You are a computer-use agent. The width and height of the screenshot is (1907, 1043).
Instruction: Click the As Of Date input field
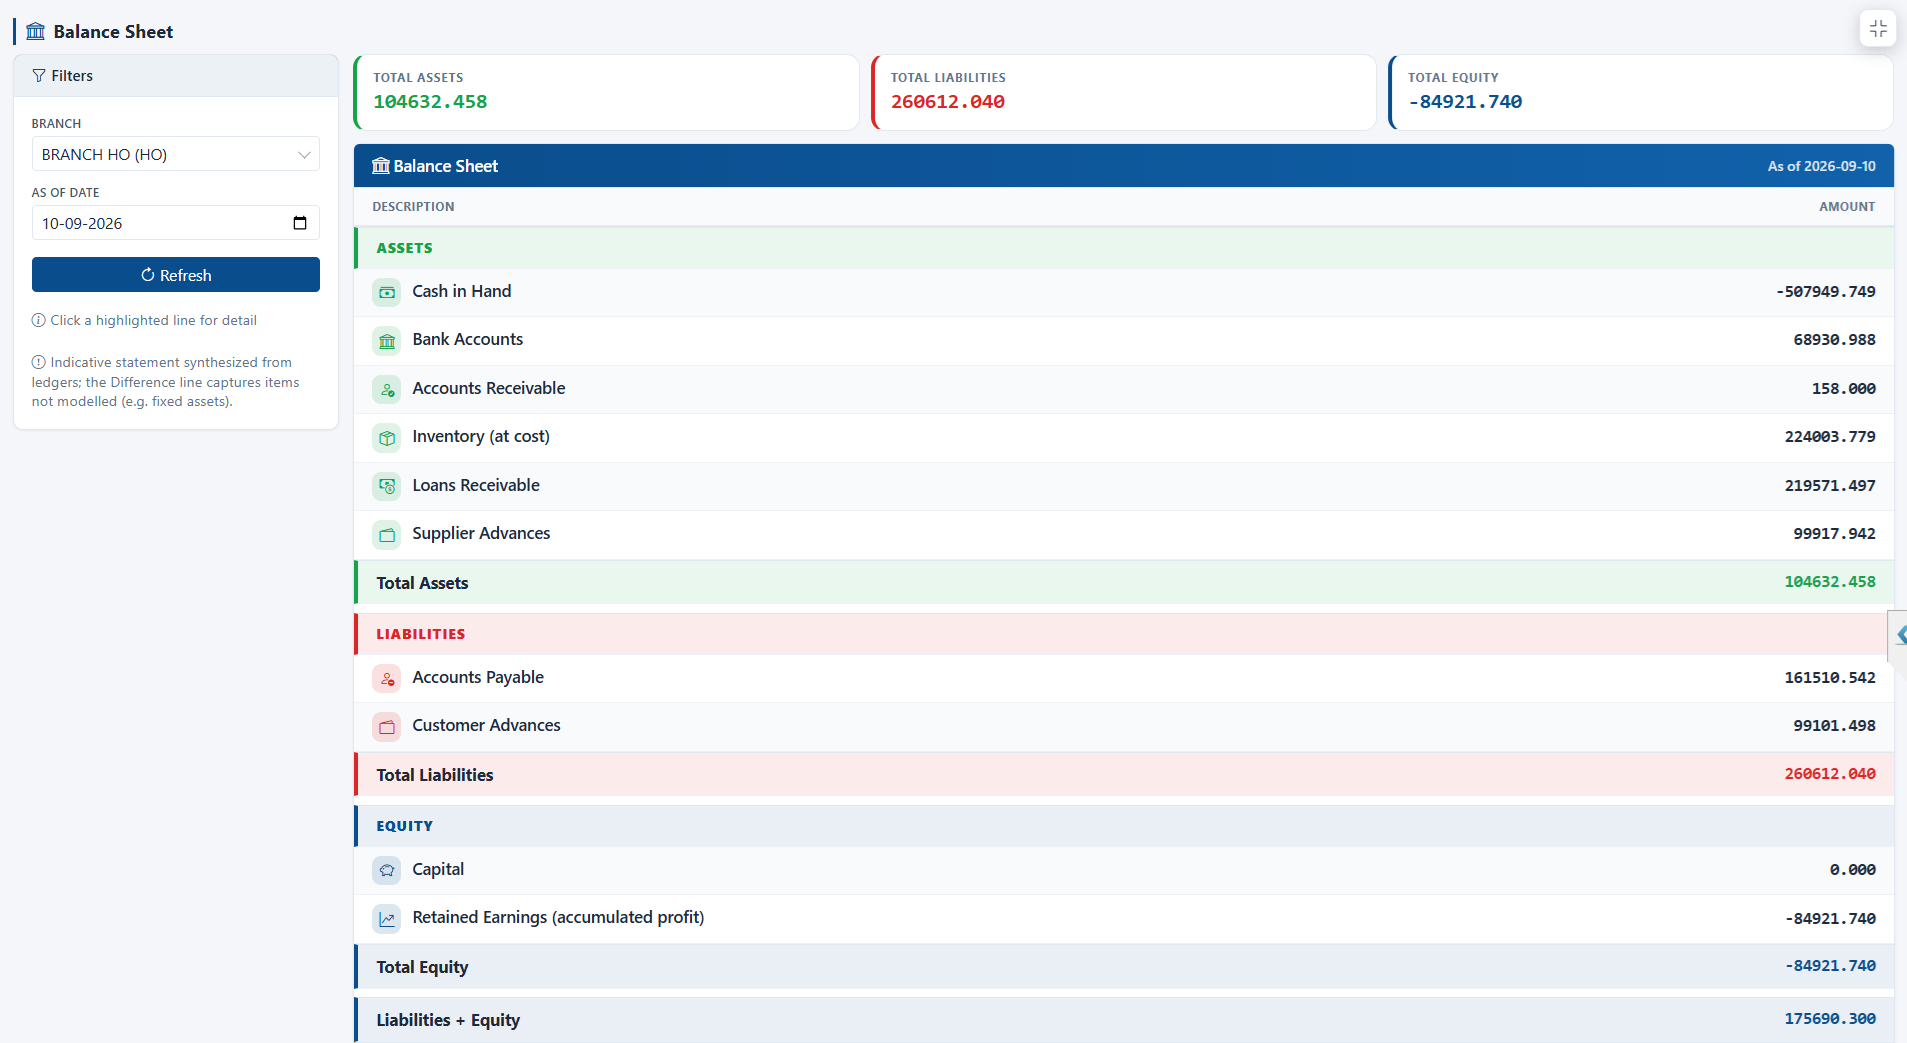click(176, 223)
